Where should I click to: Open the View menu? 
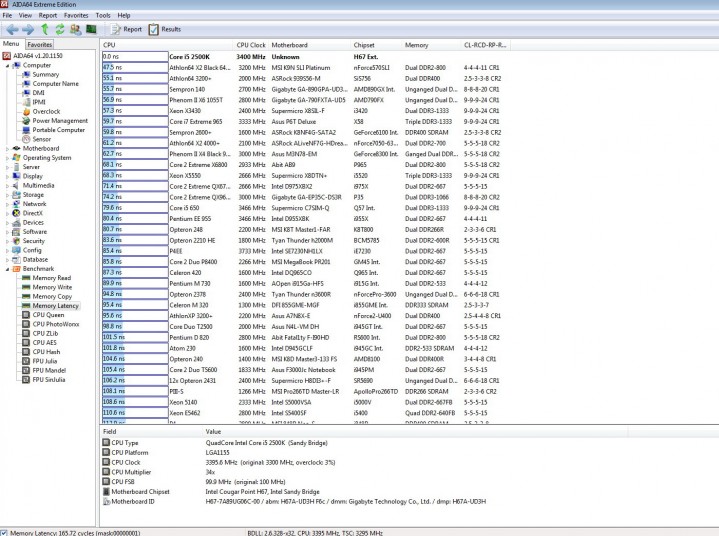(25, 15)
